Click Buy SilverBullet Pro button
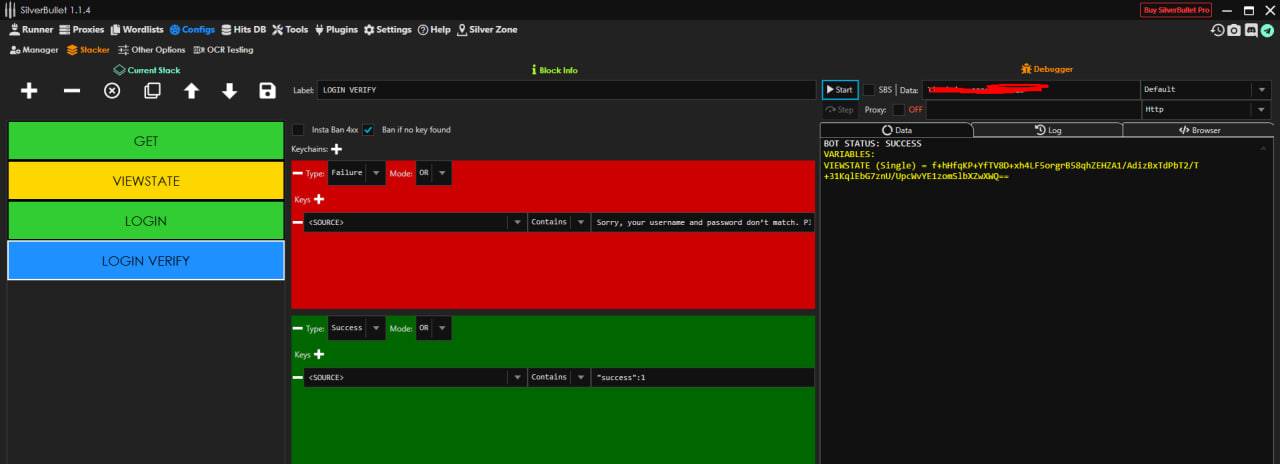This screenshot has height=464, width=1280. click(1176, 10)
